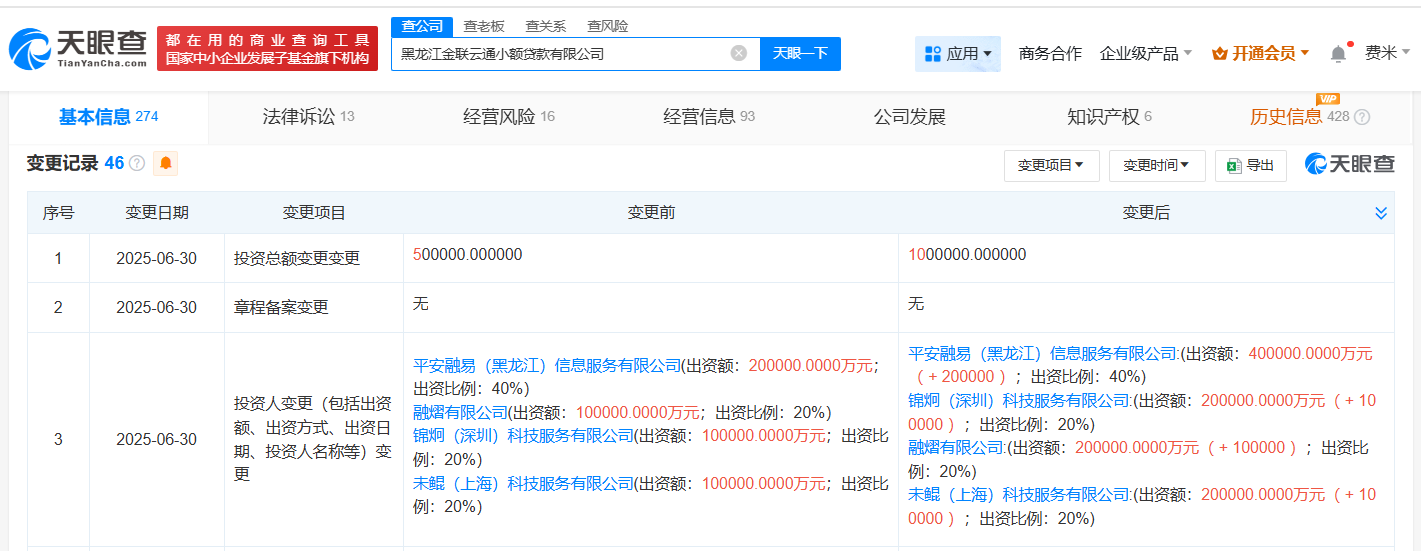The height and width of the screenshot is (551, 1421).
Task: Open 锦炯（深圳）科技服务有限公司 in 变更前 column
Action: 524,436
